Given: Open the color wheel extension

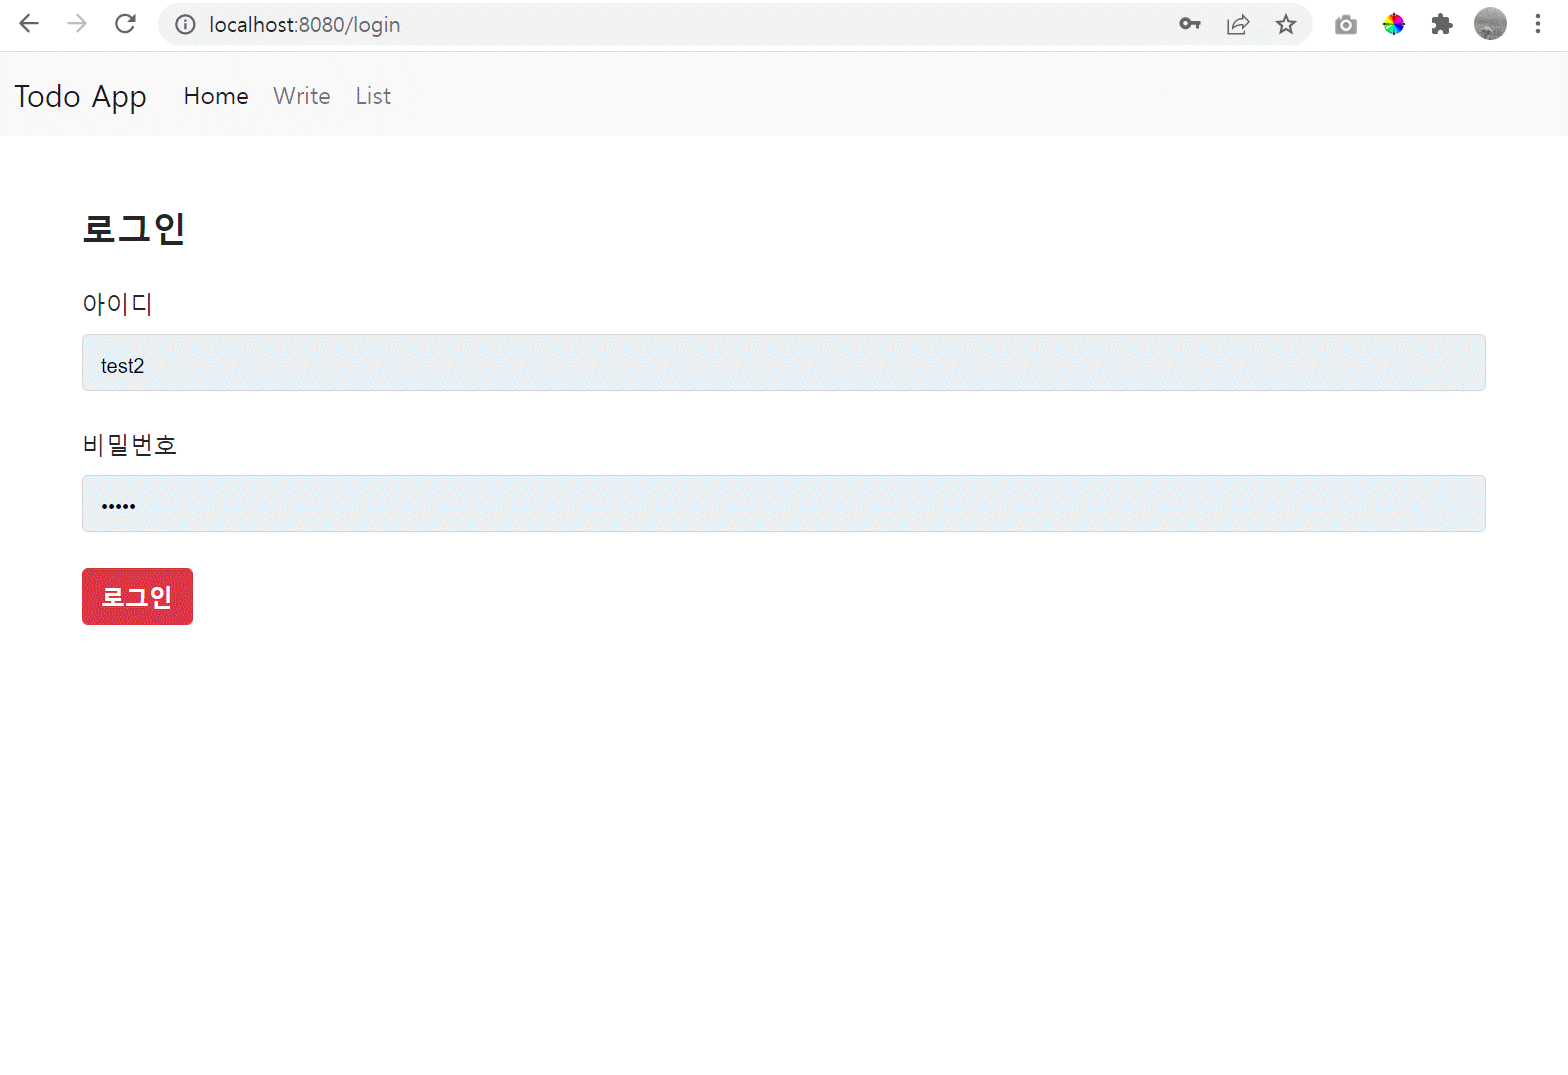Looking at the screenshot, I should tap(1394, 24).
